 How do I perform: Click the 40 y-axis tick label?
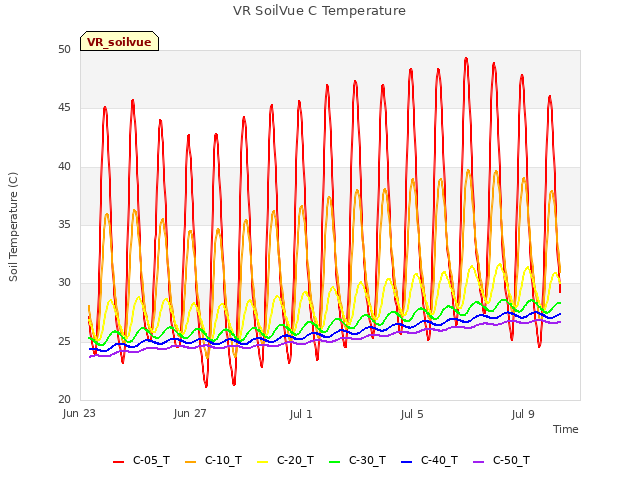coord(64,166)
